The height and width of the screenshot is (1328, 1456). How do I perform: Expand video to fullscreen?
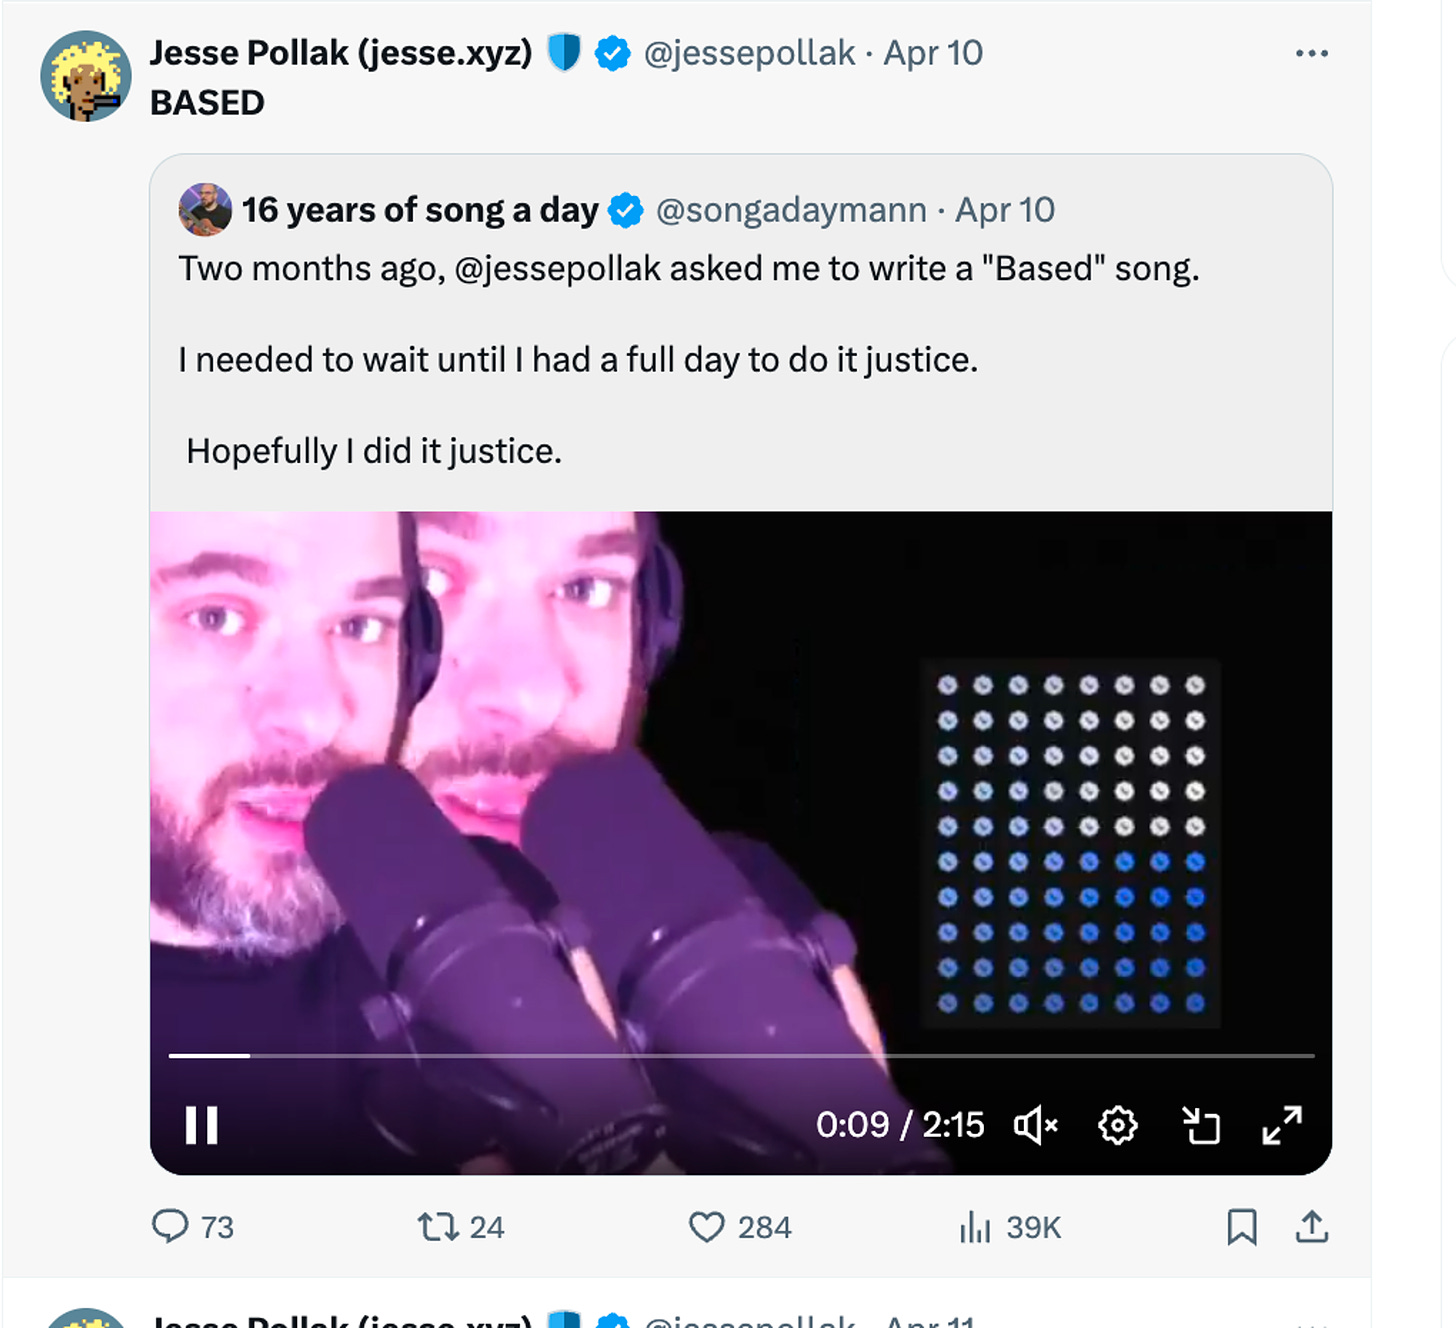pyautogui.click(x=1282, y=1126)
